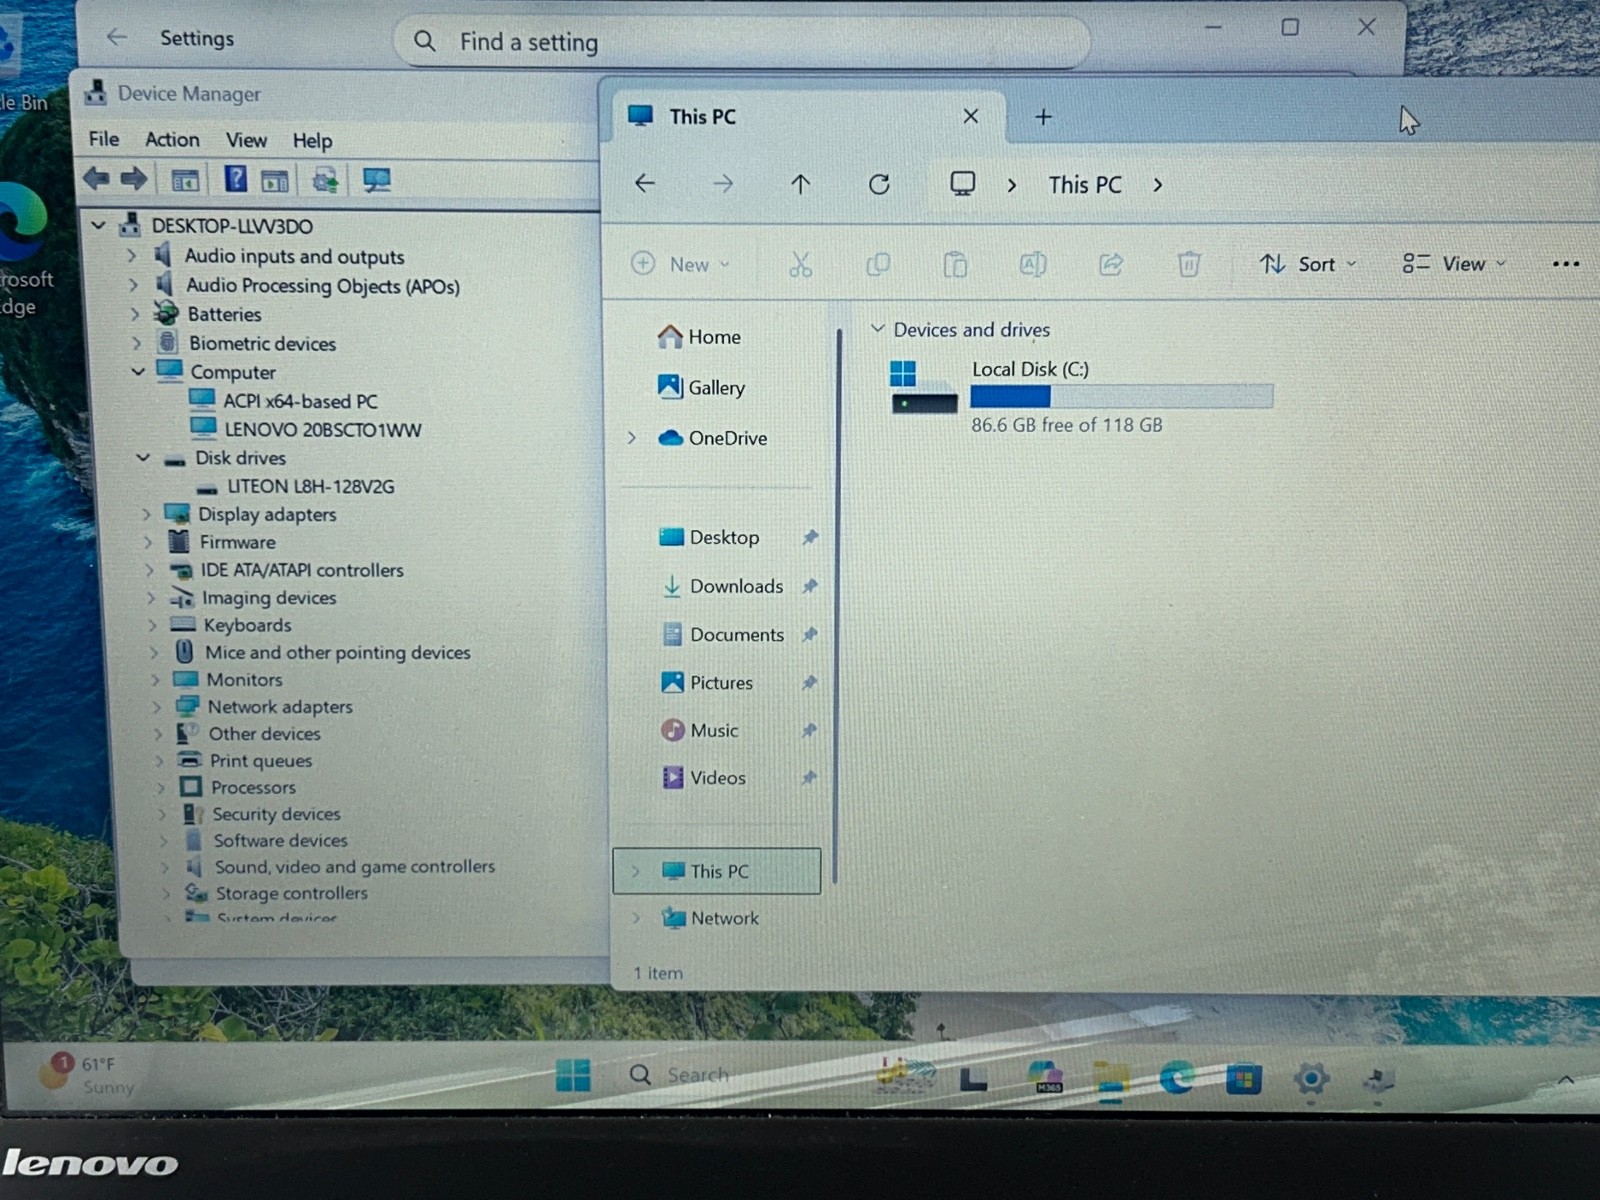
Task: Open File Explorer from the taskbar
Action: (1111, 1079)
